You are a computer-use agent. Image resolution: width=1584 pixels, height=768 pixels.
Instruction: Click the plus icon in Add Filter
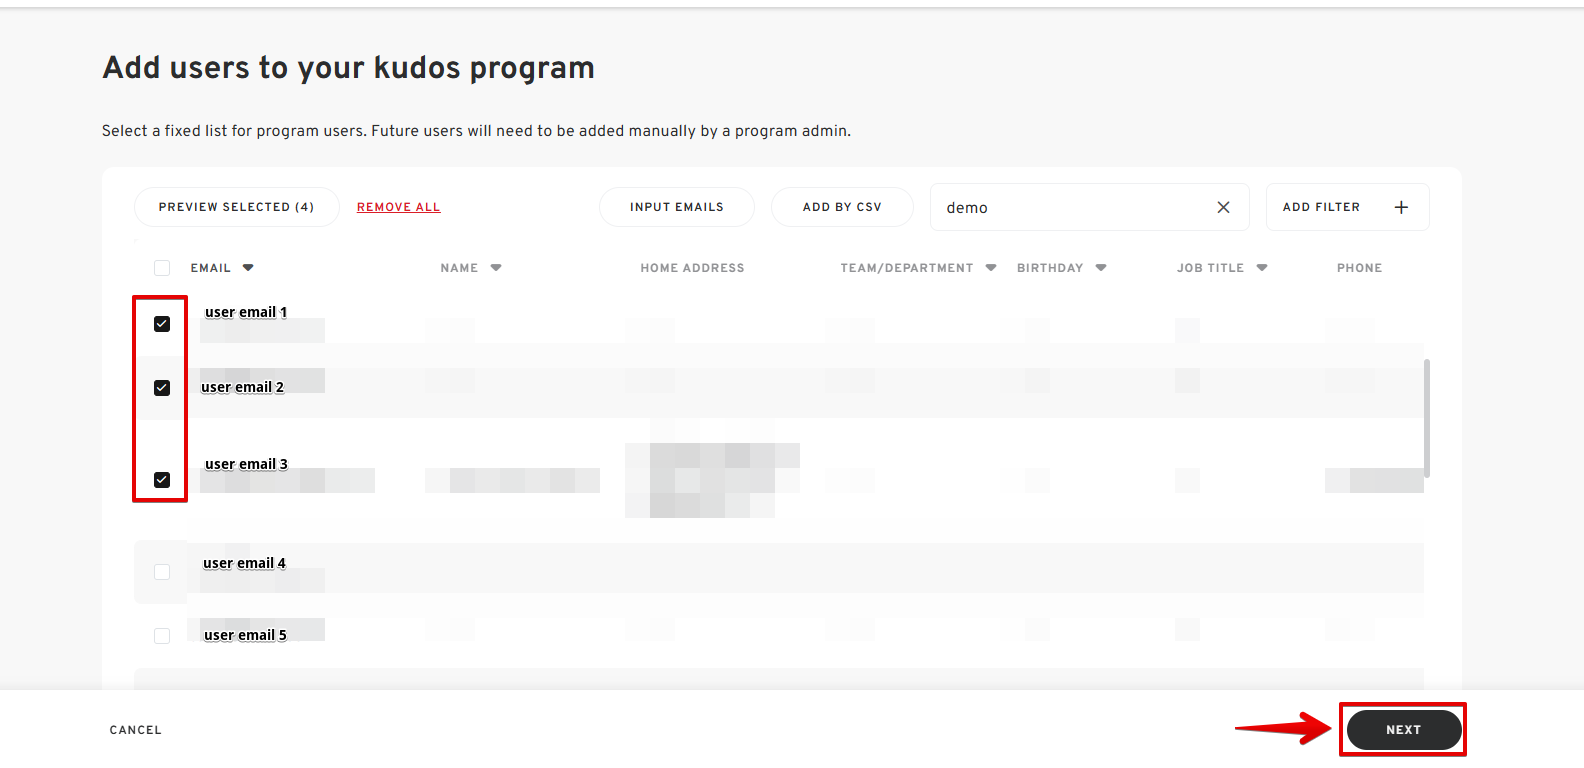(1401, 207)
